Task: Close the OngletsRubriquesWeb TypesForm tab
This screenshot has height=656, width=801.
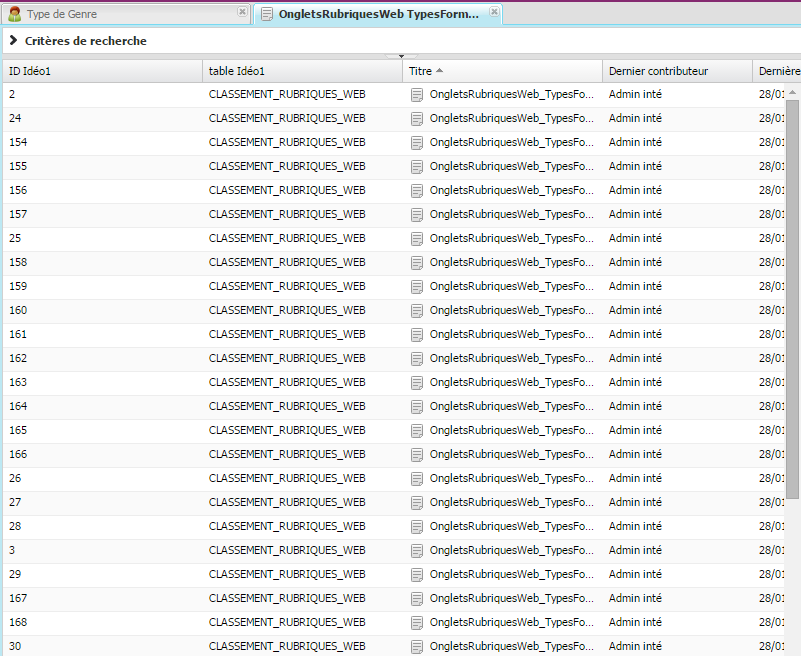Action: pyautogui.click(x=494, y=12)
